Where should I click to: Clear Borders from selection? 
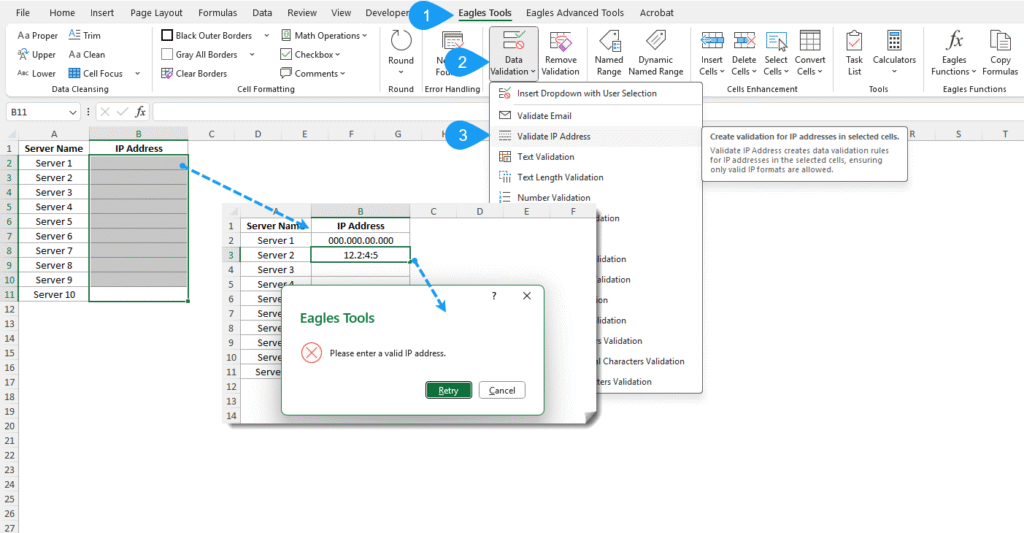[194, 73]
